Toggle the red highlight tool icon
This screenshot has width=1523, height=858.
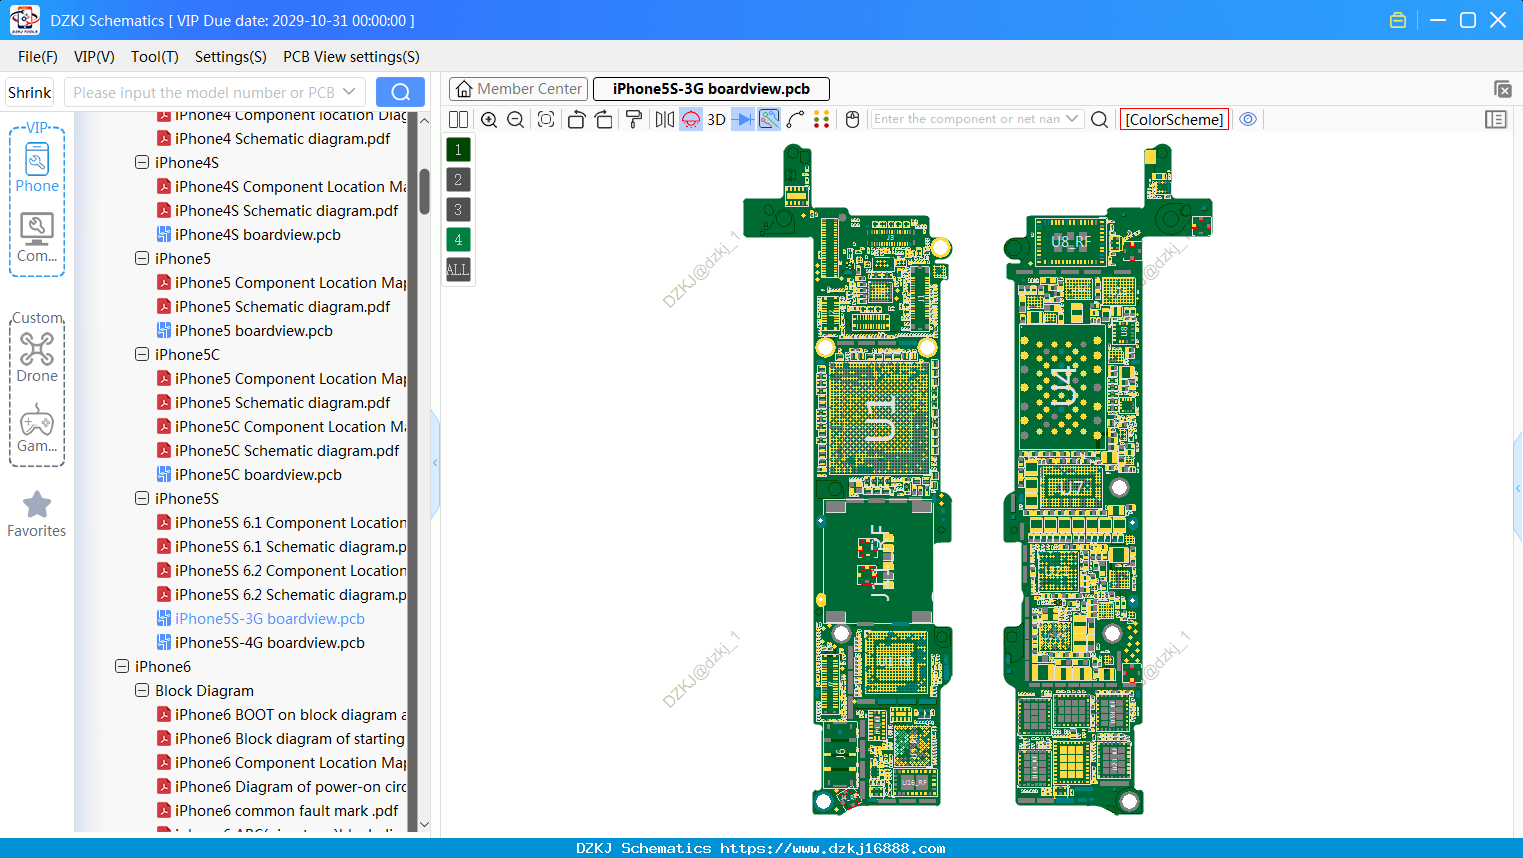(x=691, y=120)
